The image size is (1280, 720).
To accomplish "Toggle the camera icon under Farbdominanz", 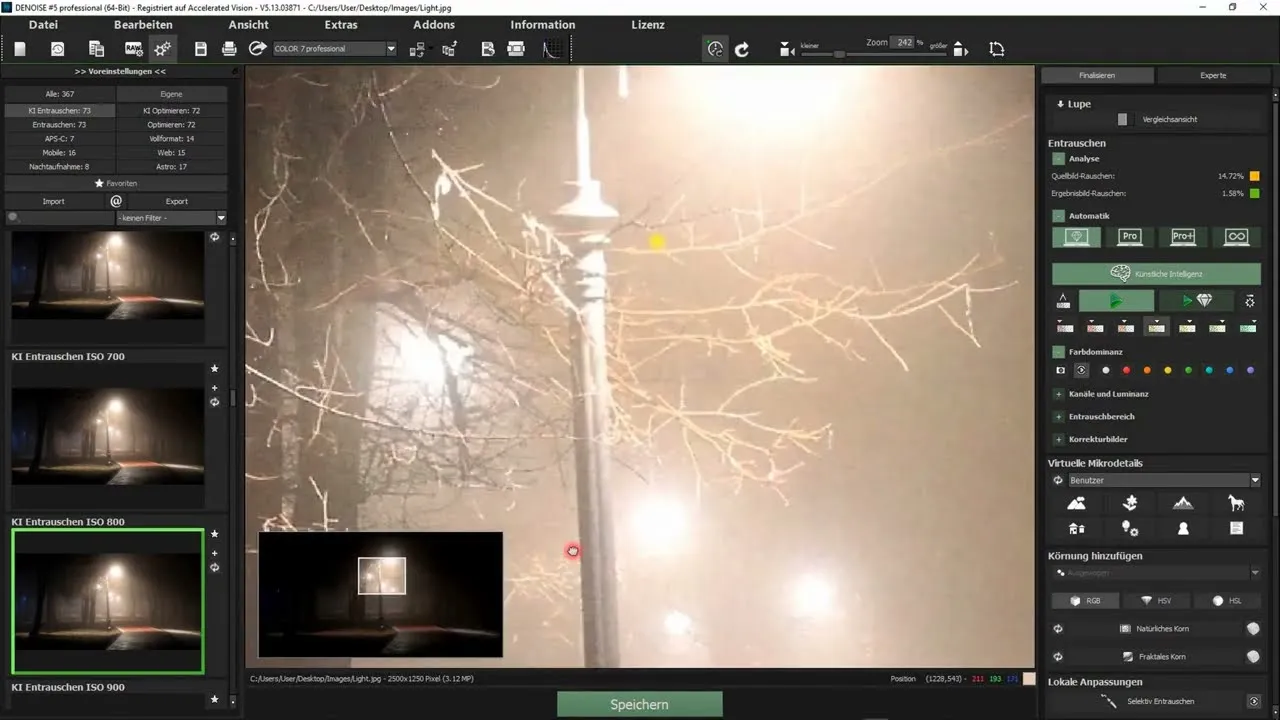I will [1061, 370].
